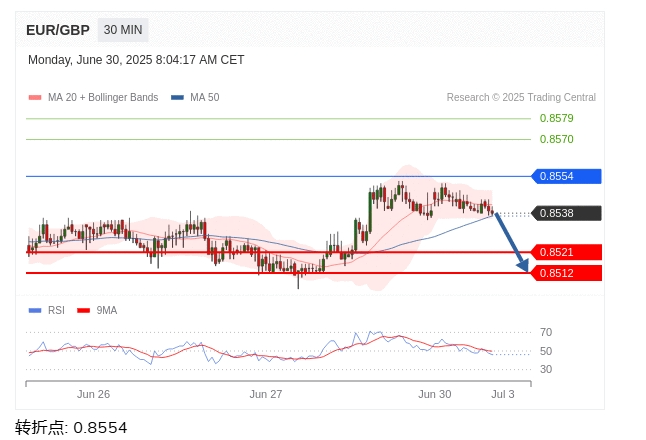Click the black 0.8538 current price tag
Screen dimensions: 646x440
pyautogui.click(x=566, y=213)
